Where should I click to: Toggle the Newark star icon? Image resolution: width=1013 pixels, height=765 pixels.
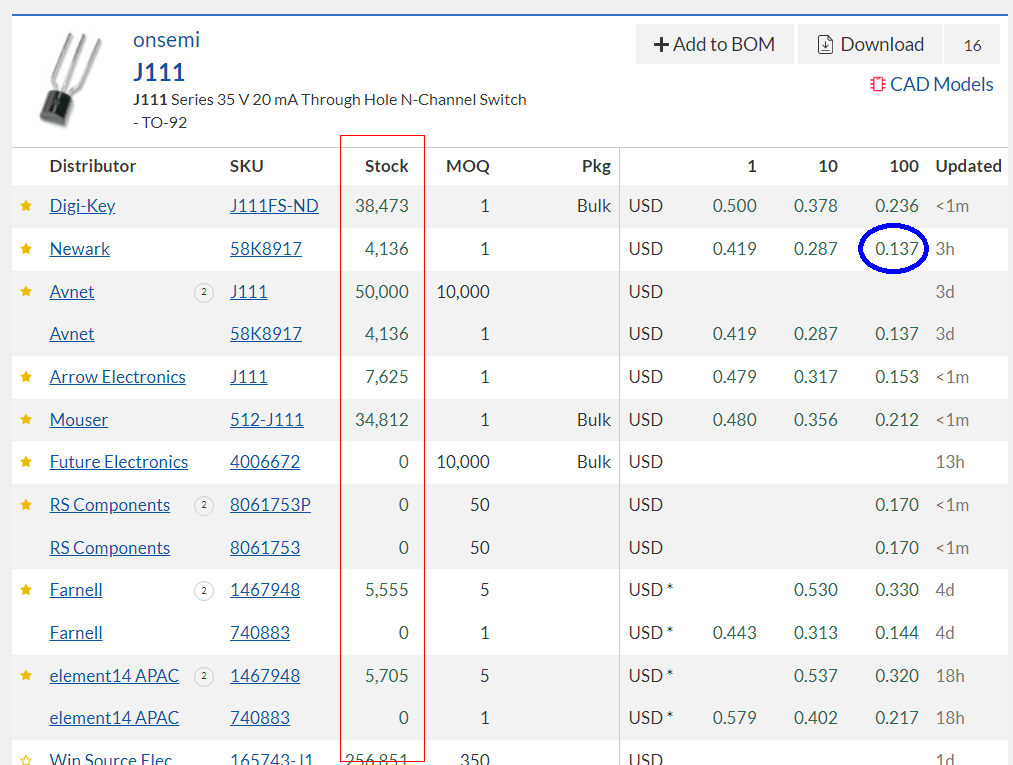click(x=26, y=249)
